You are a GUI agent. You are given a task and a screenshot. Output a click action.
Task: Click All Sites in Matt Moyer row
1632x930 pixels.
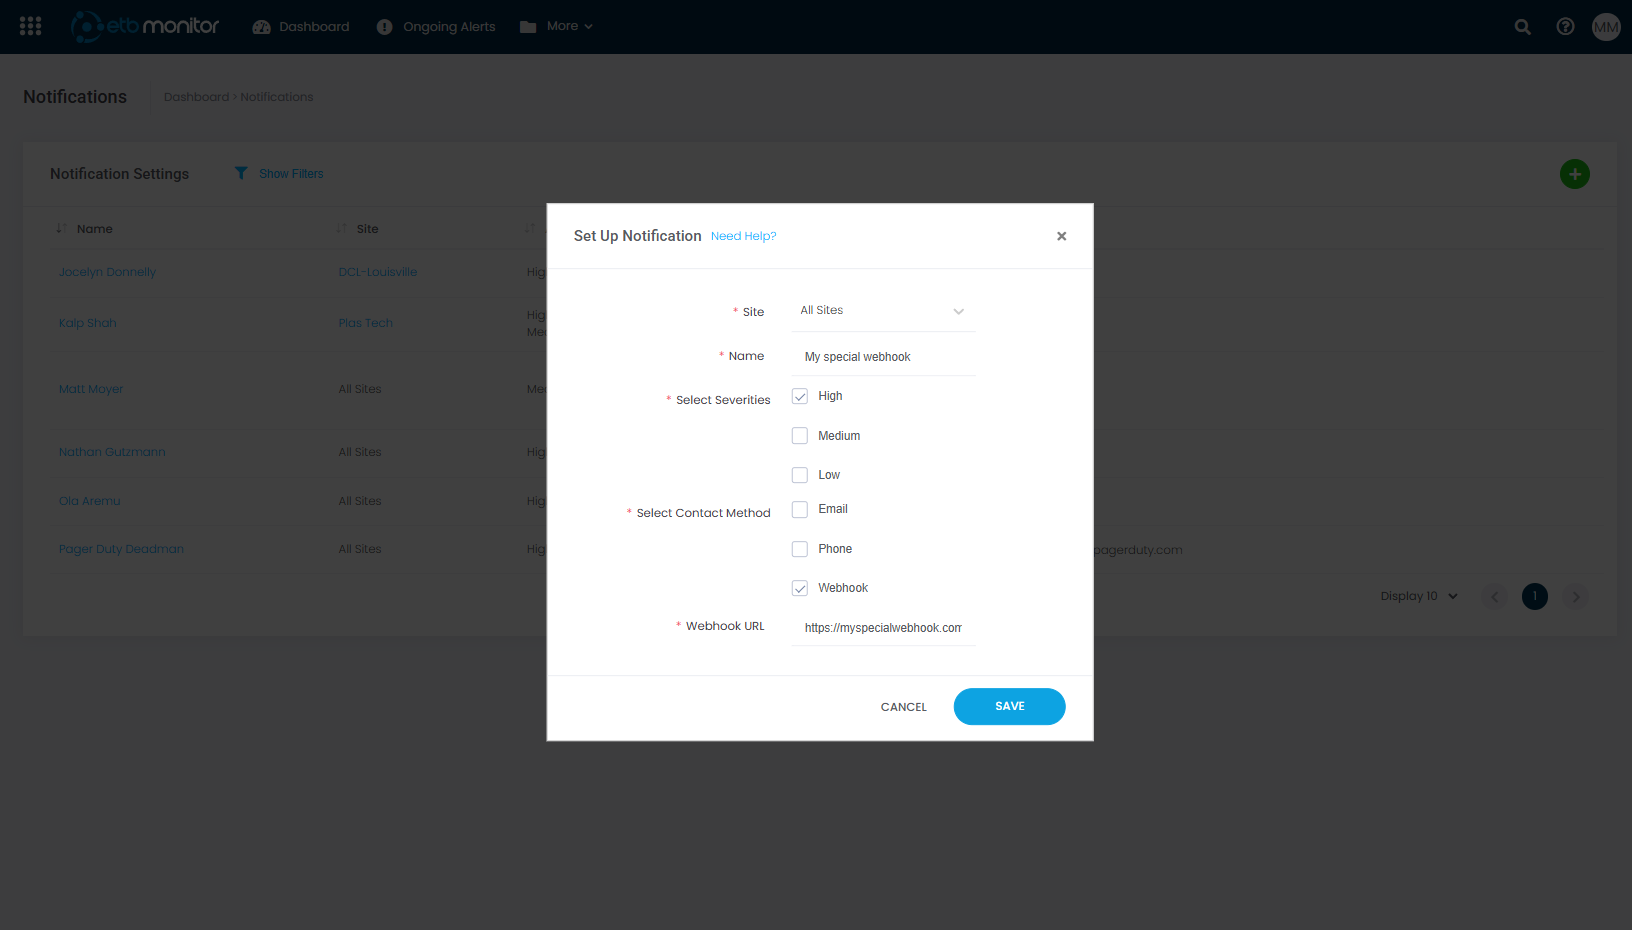tap(360, 389)
